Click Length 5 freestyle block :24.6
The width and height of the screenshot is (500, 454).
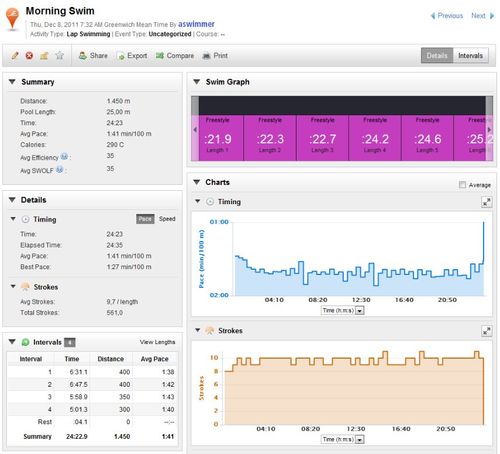427,138
